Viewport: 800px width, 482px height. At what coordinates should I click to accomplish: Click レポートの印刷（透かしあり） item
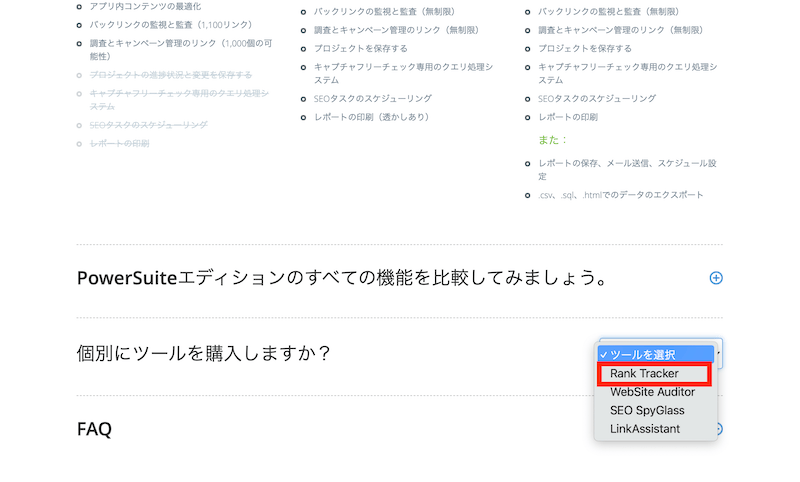373,117
